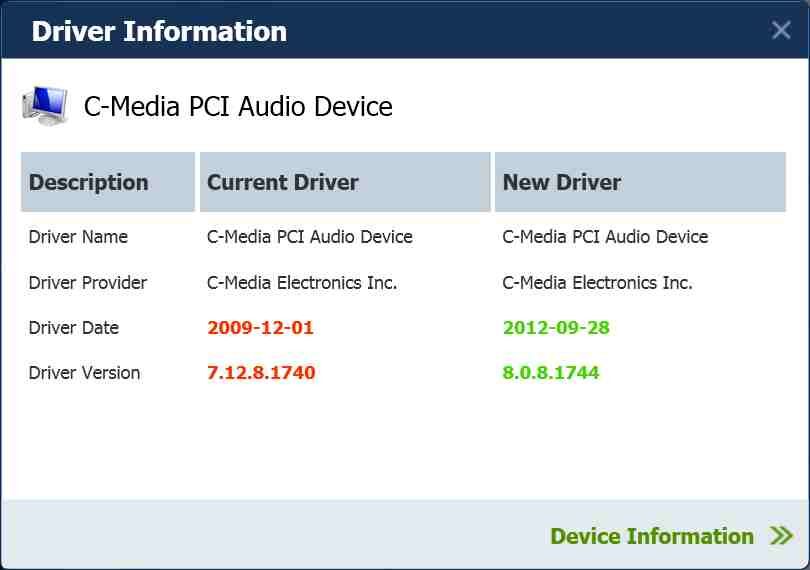Select current driver version 7.12.8.1740
810x570 pixels.
coord(261,373)
